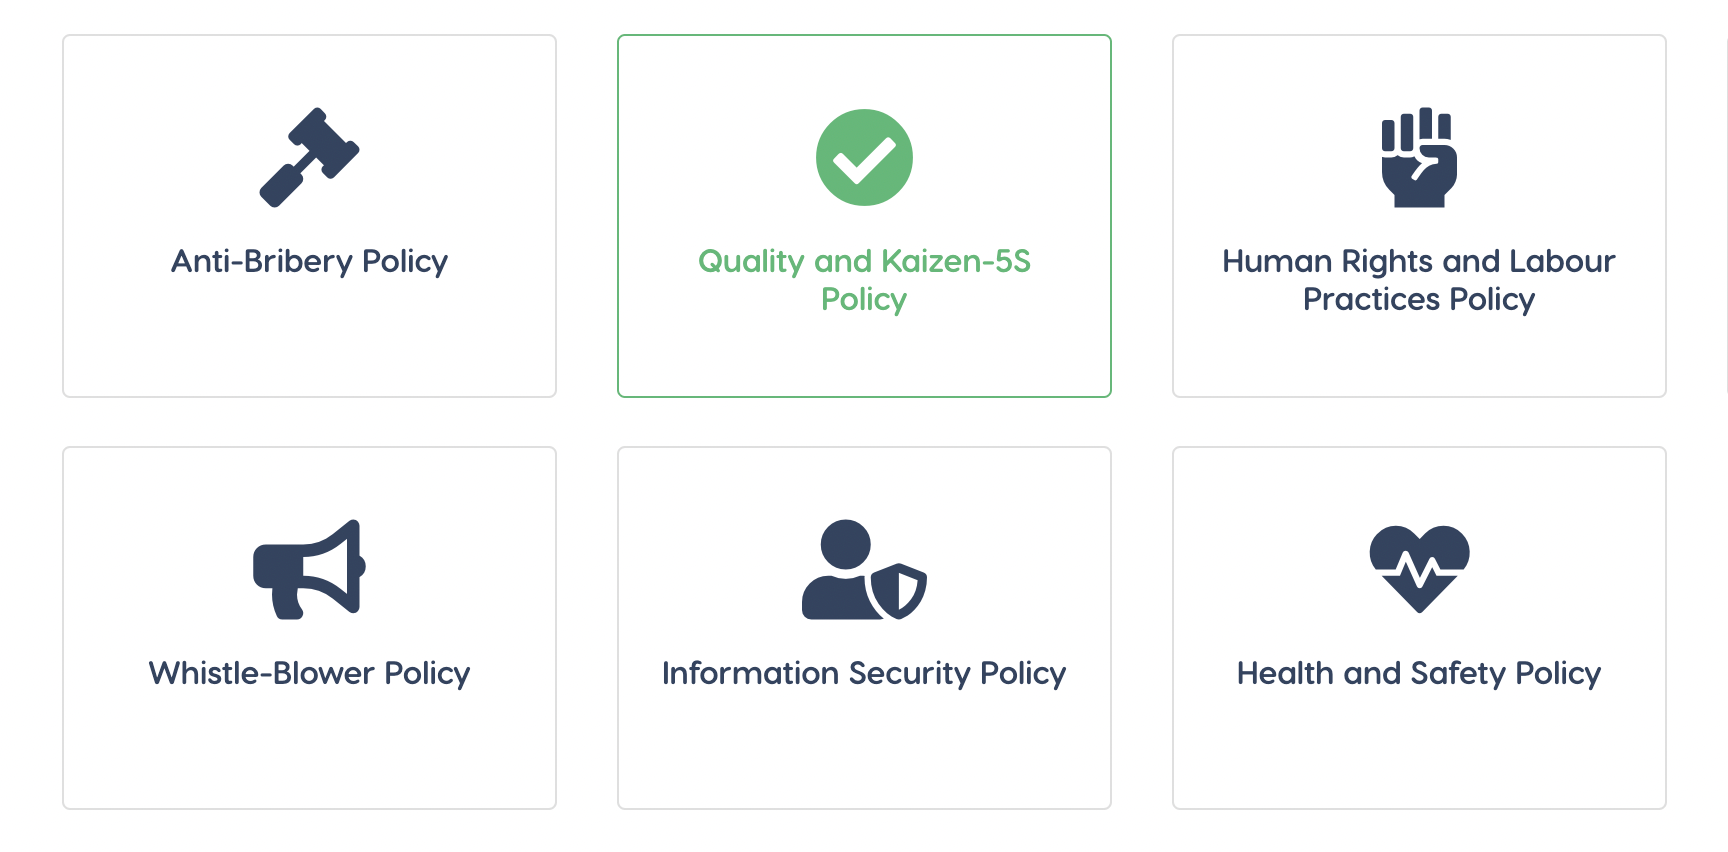Click the gavel icon for Anti-Bribery

coord(309,157)
